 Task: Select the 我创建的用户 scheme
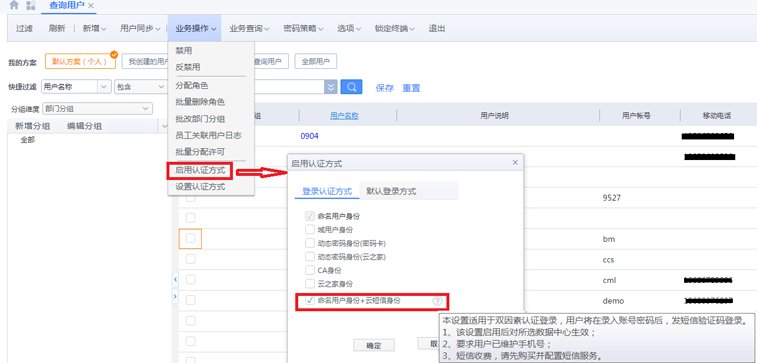tap(145, 62)
